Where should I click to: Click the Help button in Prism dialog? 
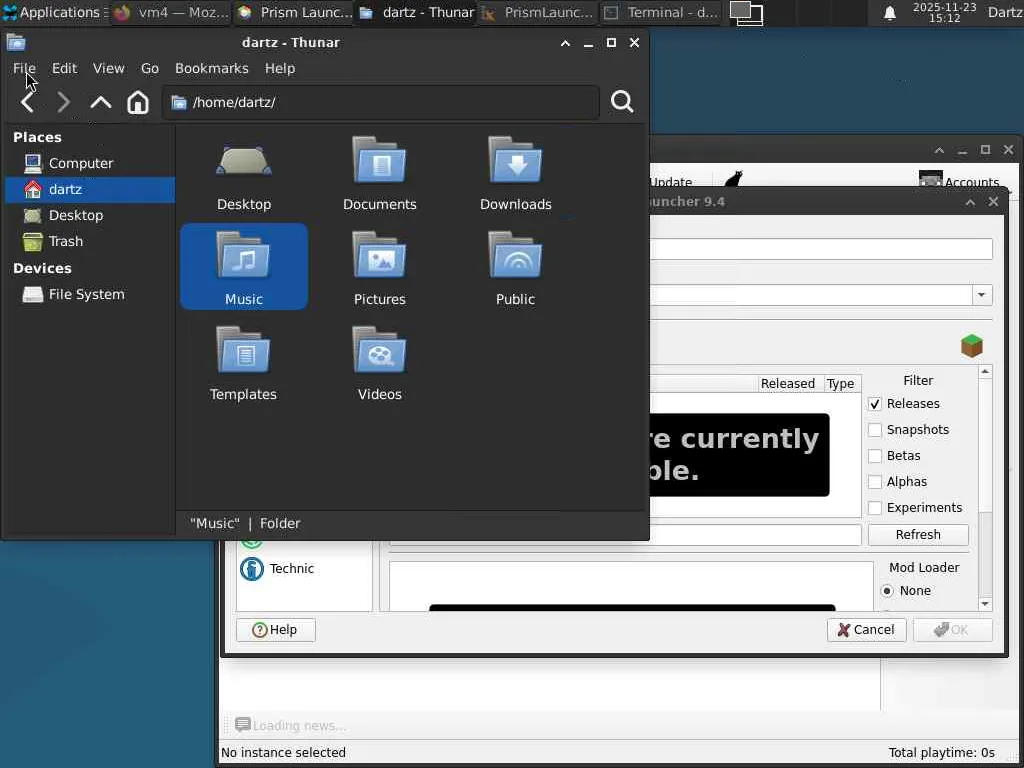(276, 630)
